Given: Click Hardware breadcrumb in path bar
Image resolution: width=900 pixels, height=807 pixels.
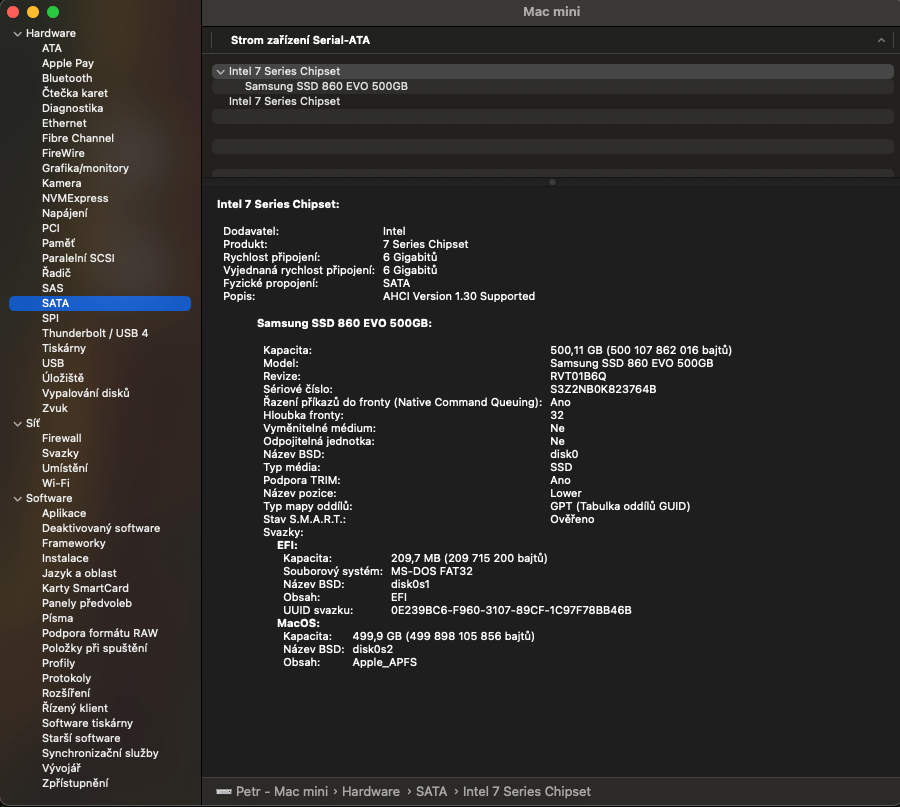Looking at the screenshot, I should coord(371,792).
